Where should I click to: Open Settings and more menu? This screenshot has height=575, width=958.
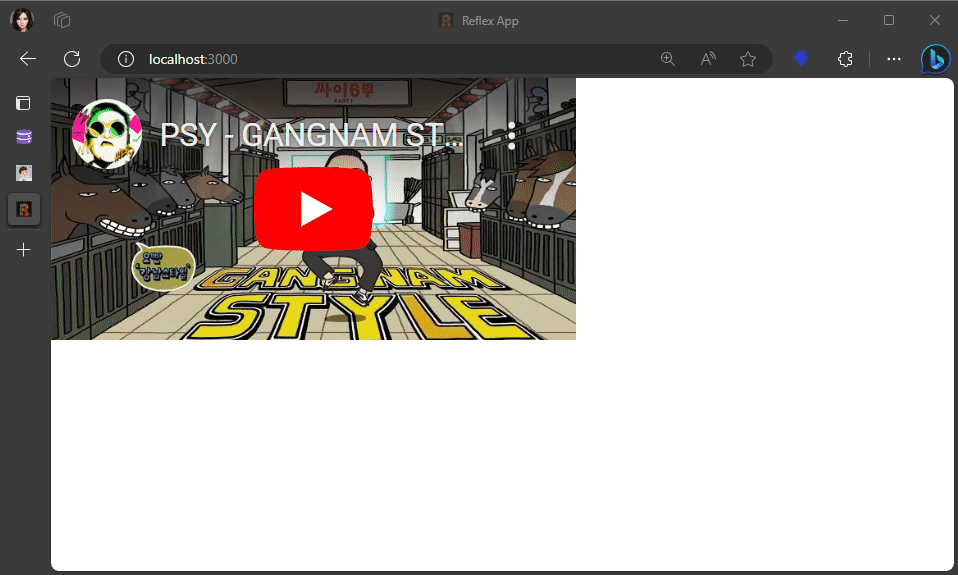(894, 59)
